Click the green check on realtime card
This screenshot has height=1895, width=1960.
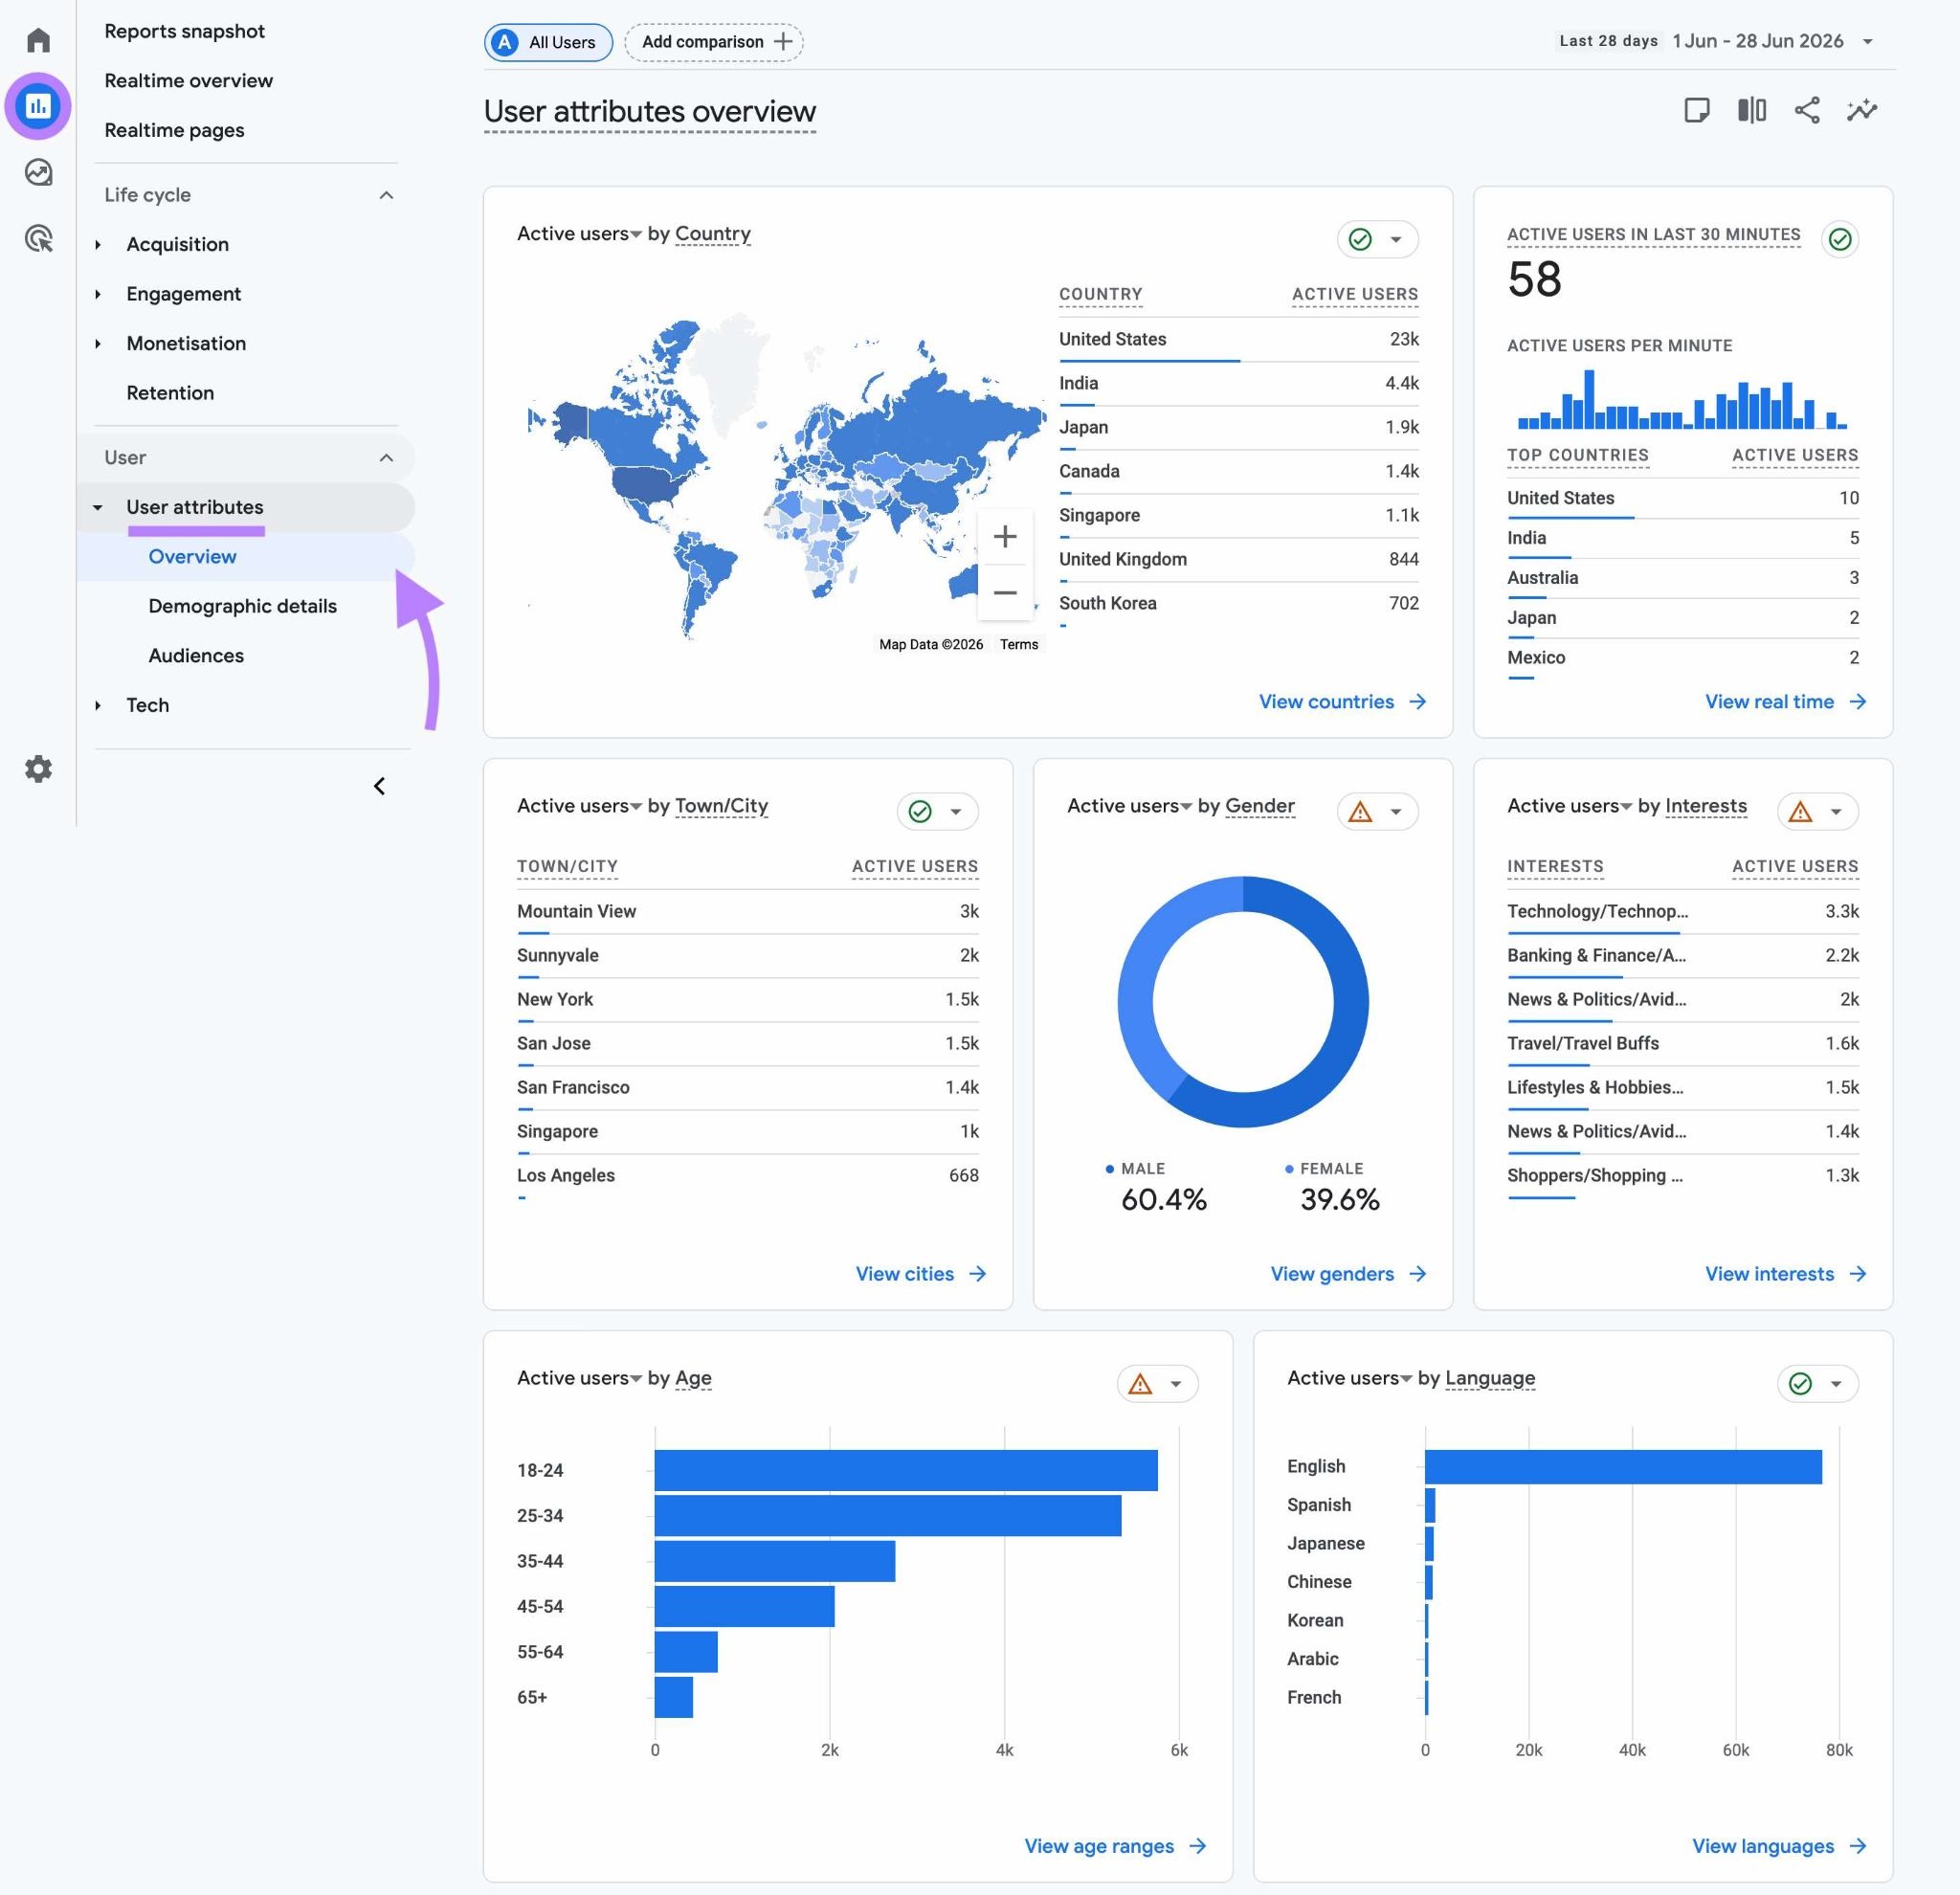[x=1840, y=239]
